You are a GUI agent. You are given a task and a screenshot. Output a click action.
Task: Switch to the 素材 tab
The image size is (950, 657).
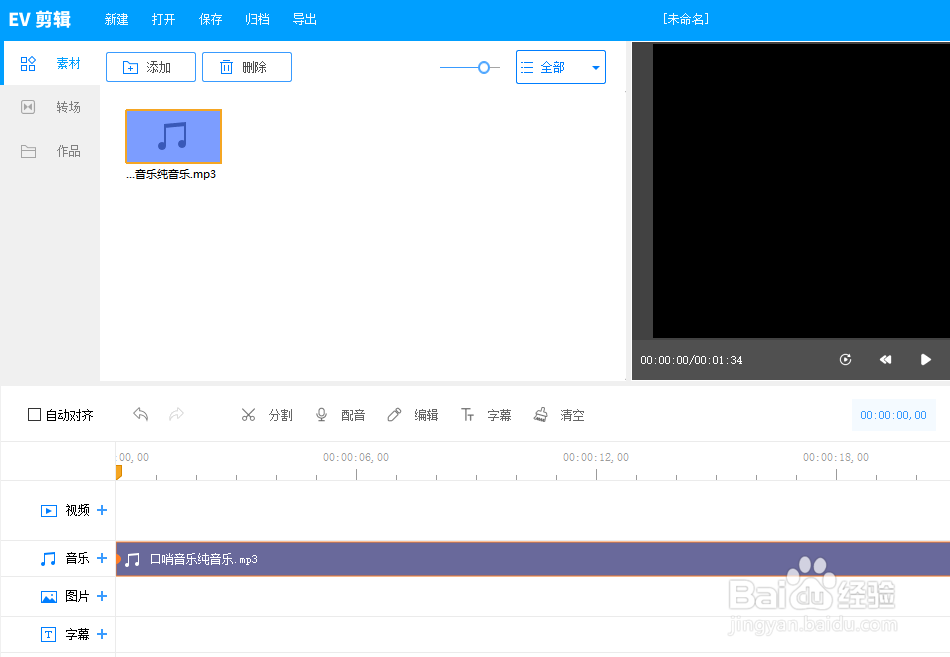[51, 63]
